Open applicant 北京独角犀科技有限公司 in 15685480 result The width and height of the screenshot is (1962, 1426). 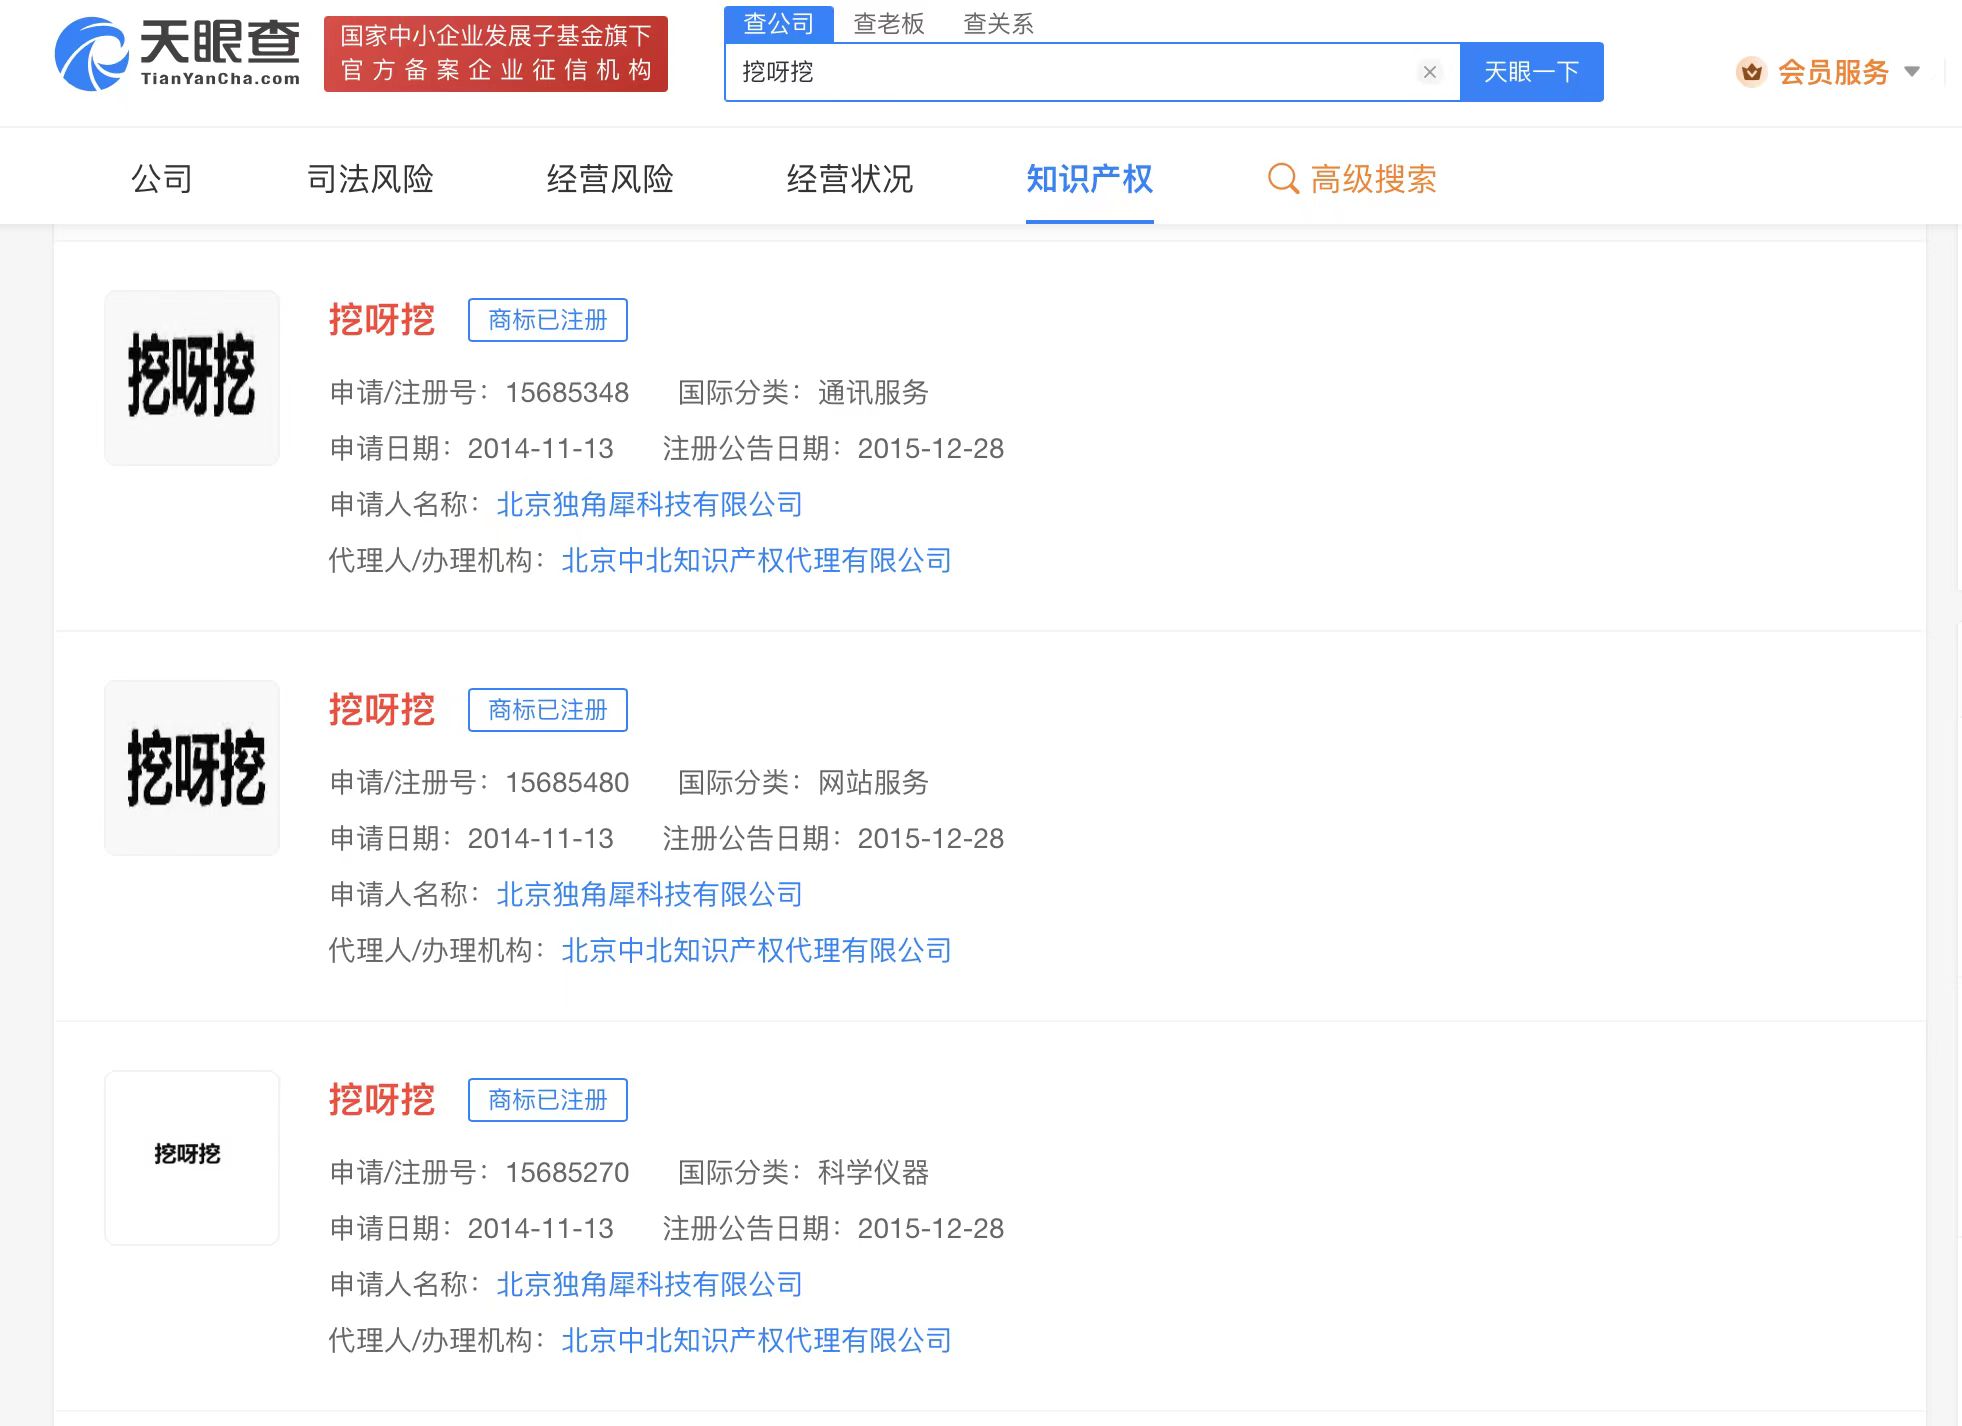pos(650,894)
